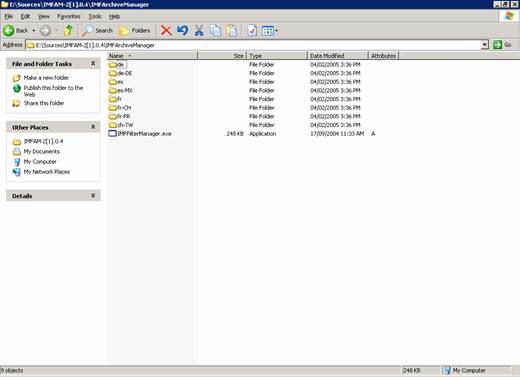Image resolution: width=520 pixels, height=377 pixels.
Task: Open Properties with the checkmark sheet icon
Action: pyautogui.click(x=252, y=31)
